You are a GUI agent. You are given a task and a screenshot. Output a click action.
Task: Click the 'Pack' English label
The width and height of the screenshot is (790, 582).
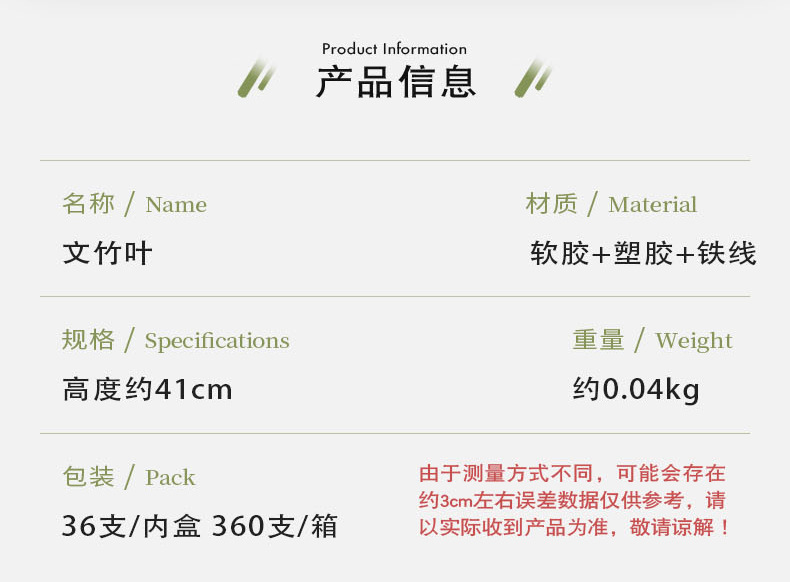170,478
